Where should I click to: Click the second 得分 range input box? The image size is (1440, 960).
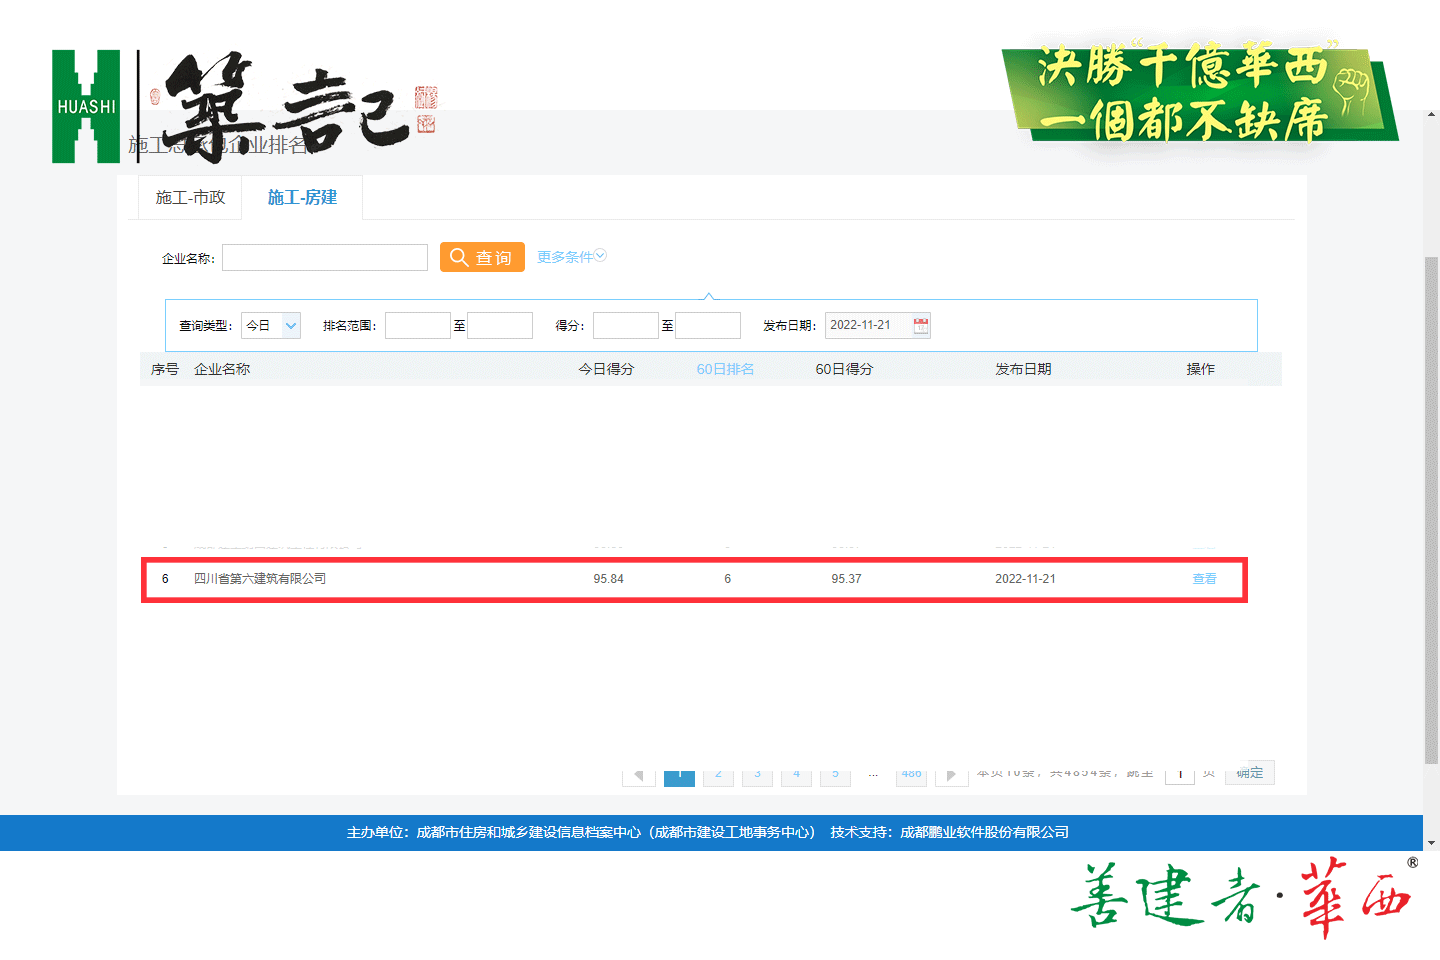(707, 326)
